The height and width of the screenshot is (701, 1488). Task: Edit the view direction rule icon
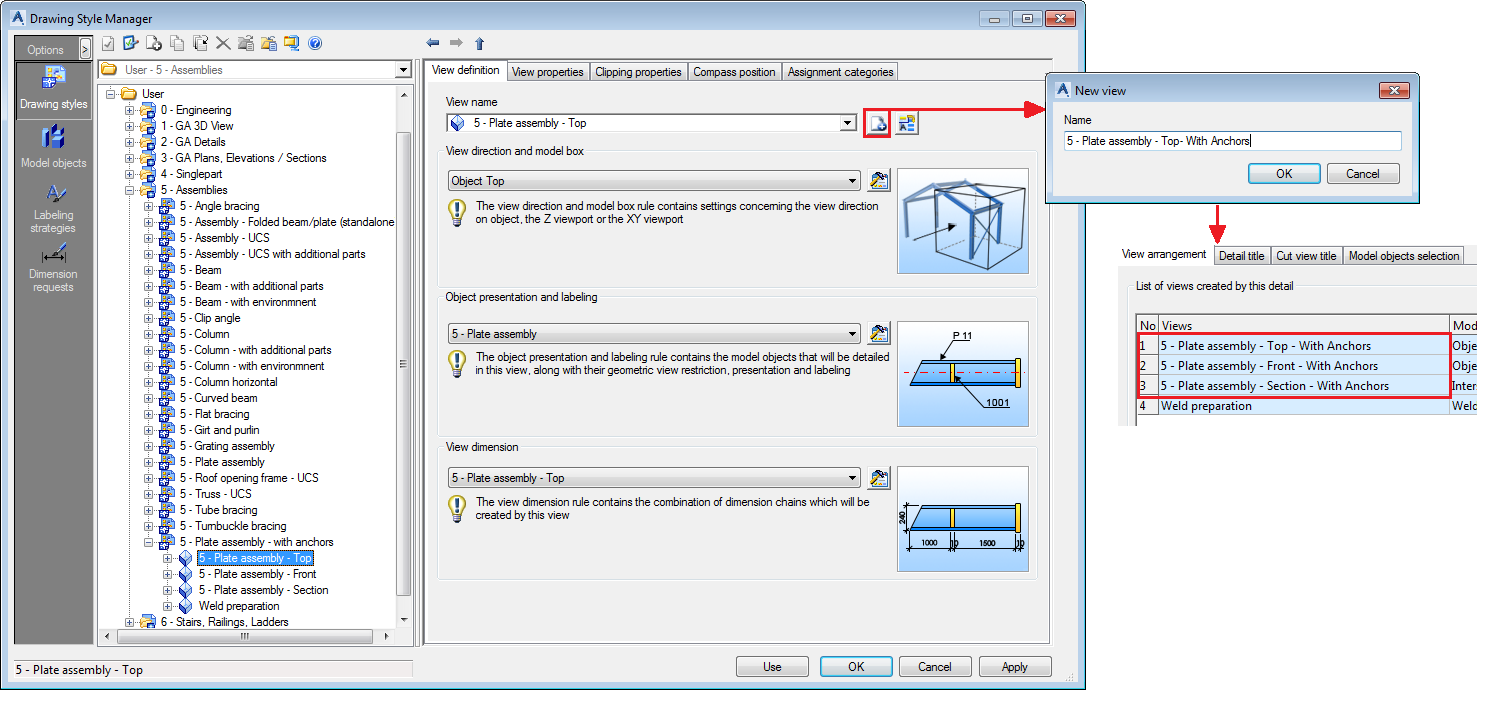[879, 181]
